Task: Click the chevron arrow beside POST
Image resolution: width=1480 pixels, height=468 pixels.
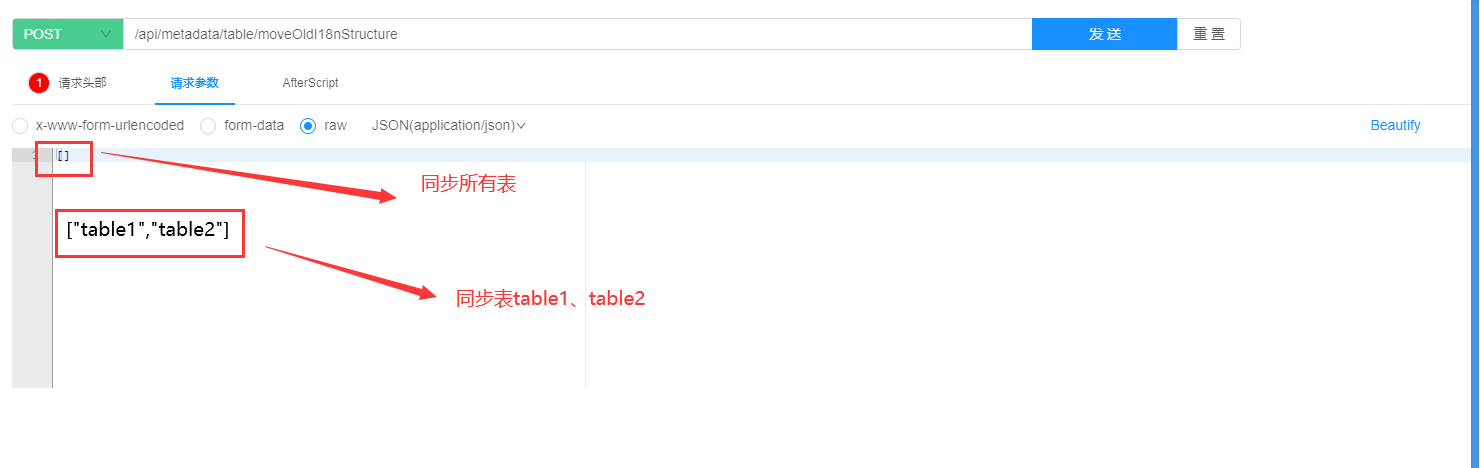Action: 106,34
